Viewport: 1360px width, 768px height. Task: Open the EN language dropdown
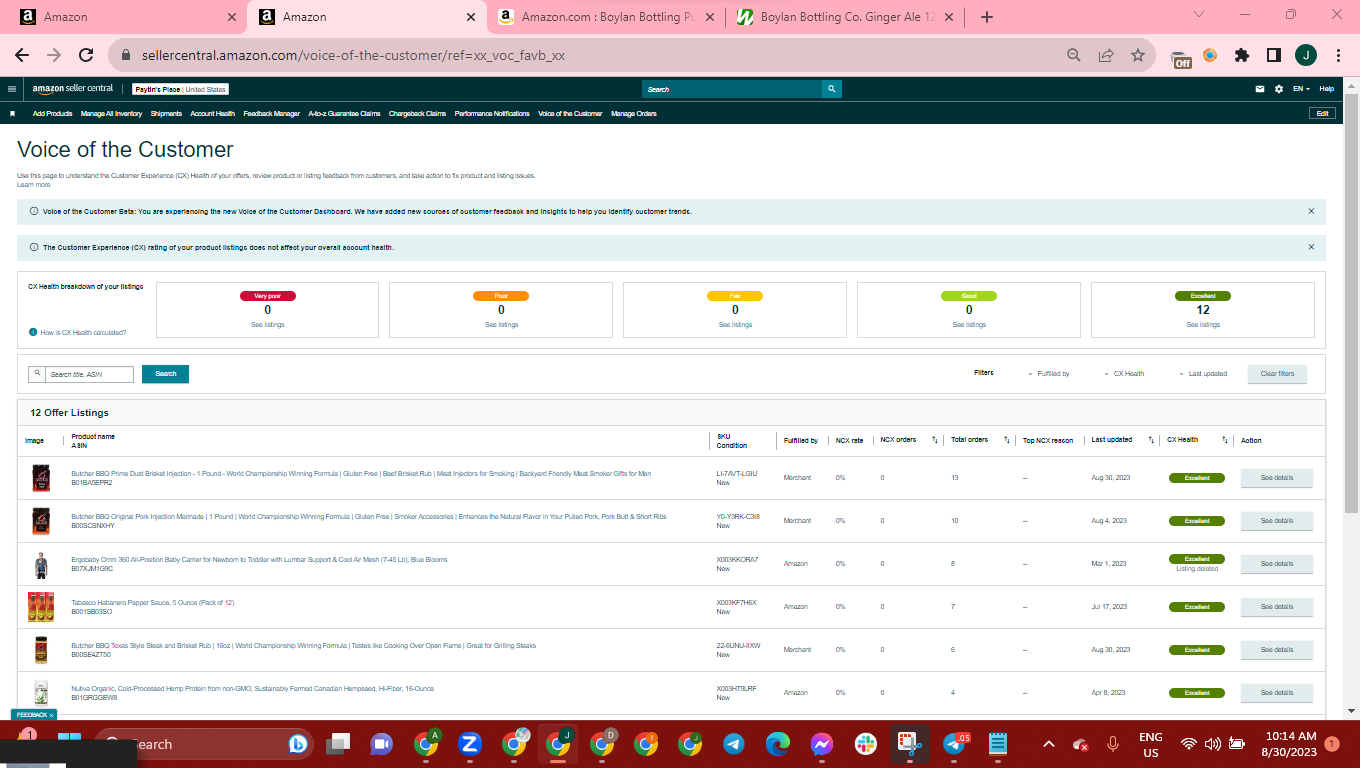[x=1301, y=89]
